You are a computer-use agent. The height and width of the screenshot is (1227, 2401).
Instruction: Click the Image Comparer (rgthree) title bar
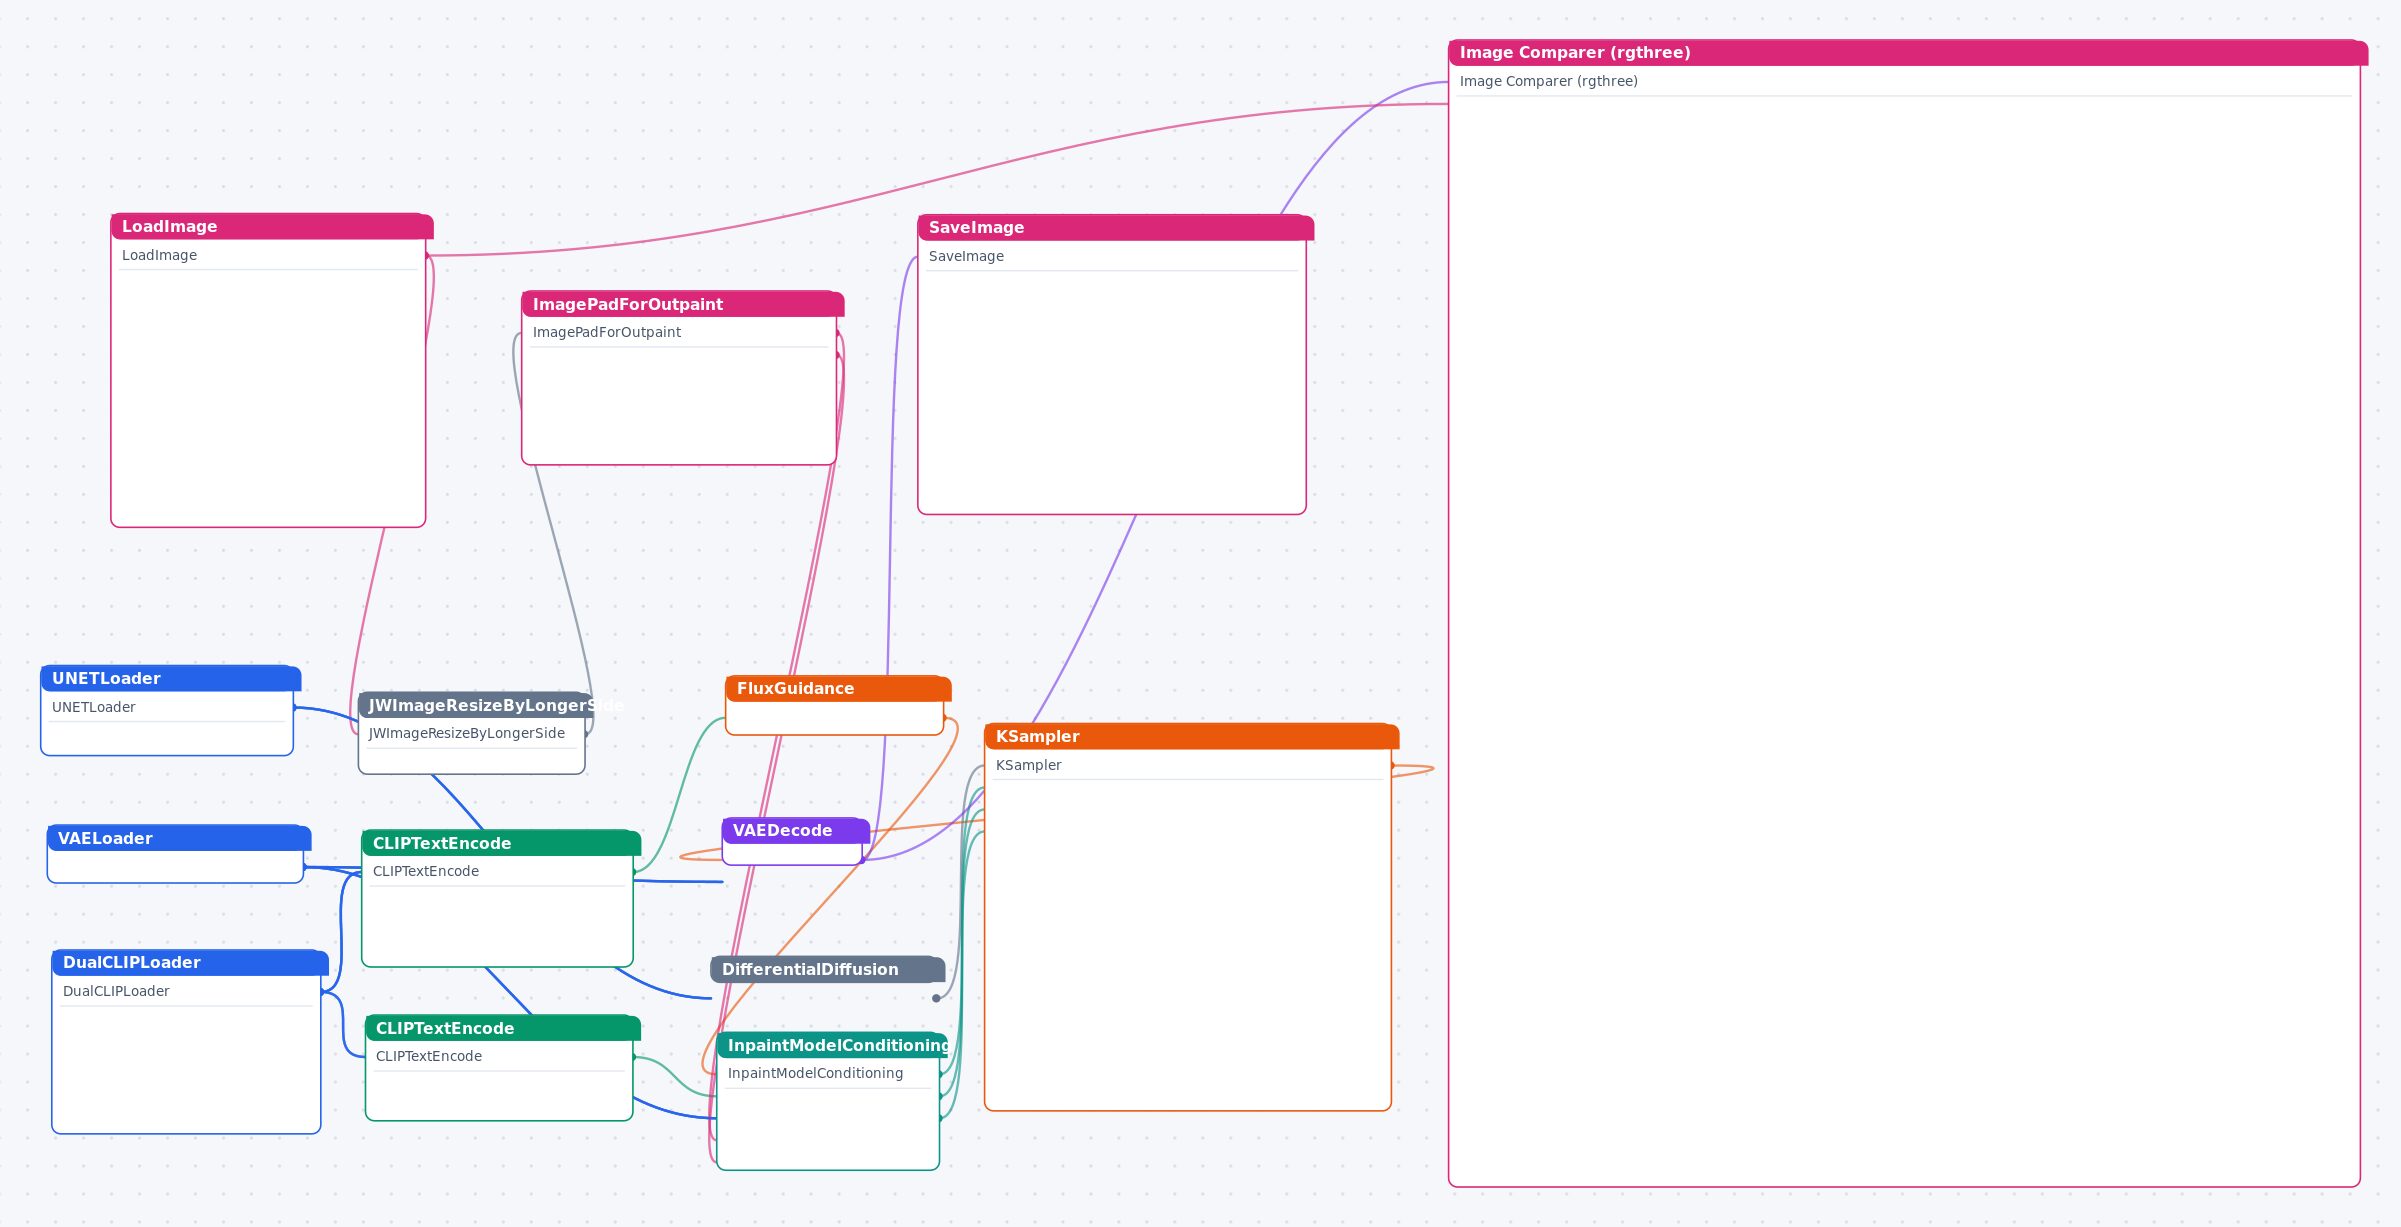click(1907, 52)
